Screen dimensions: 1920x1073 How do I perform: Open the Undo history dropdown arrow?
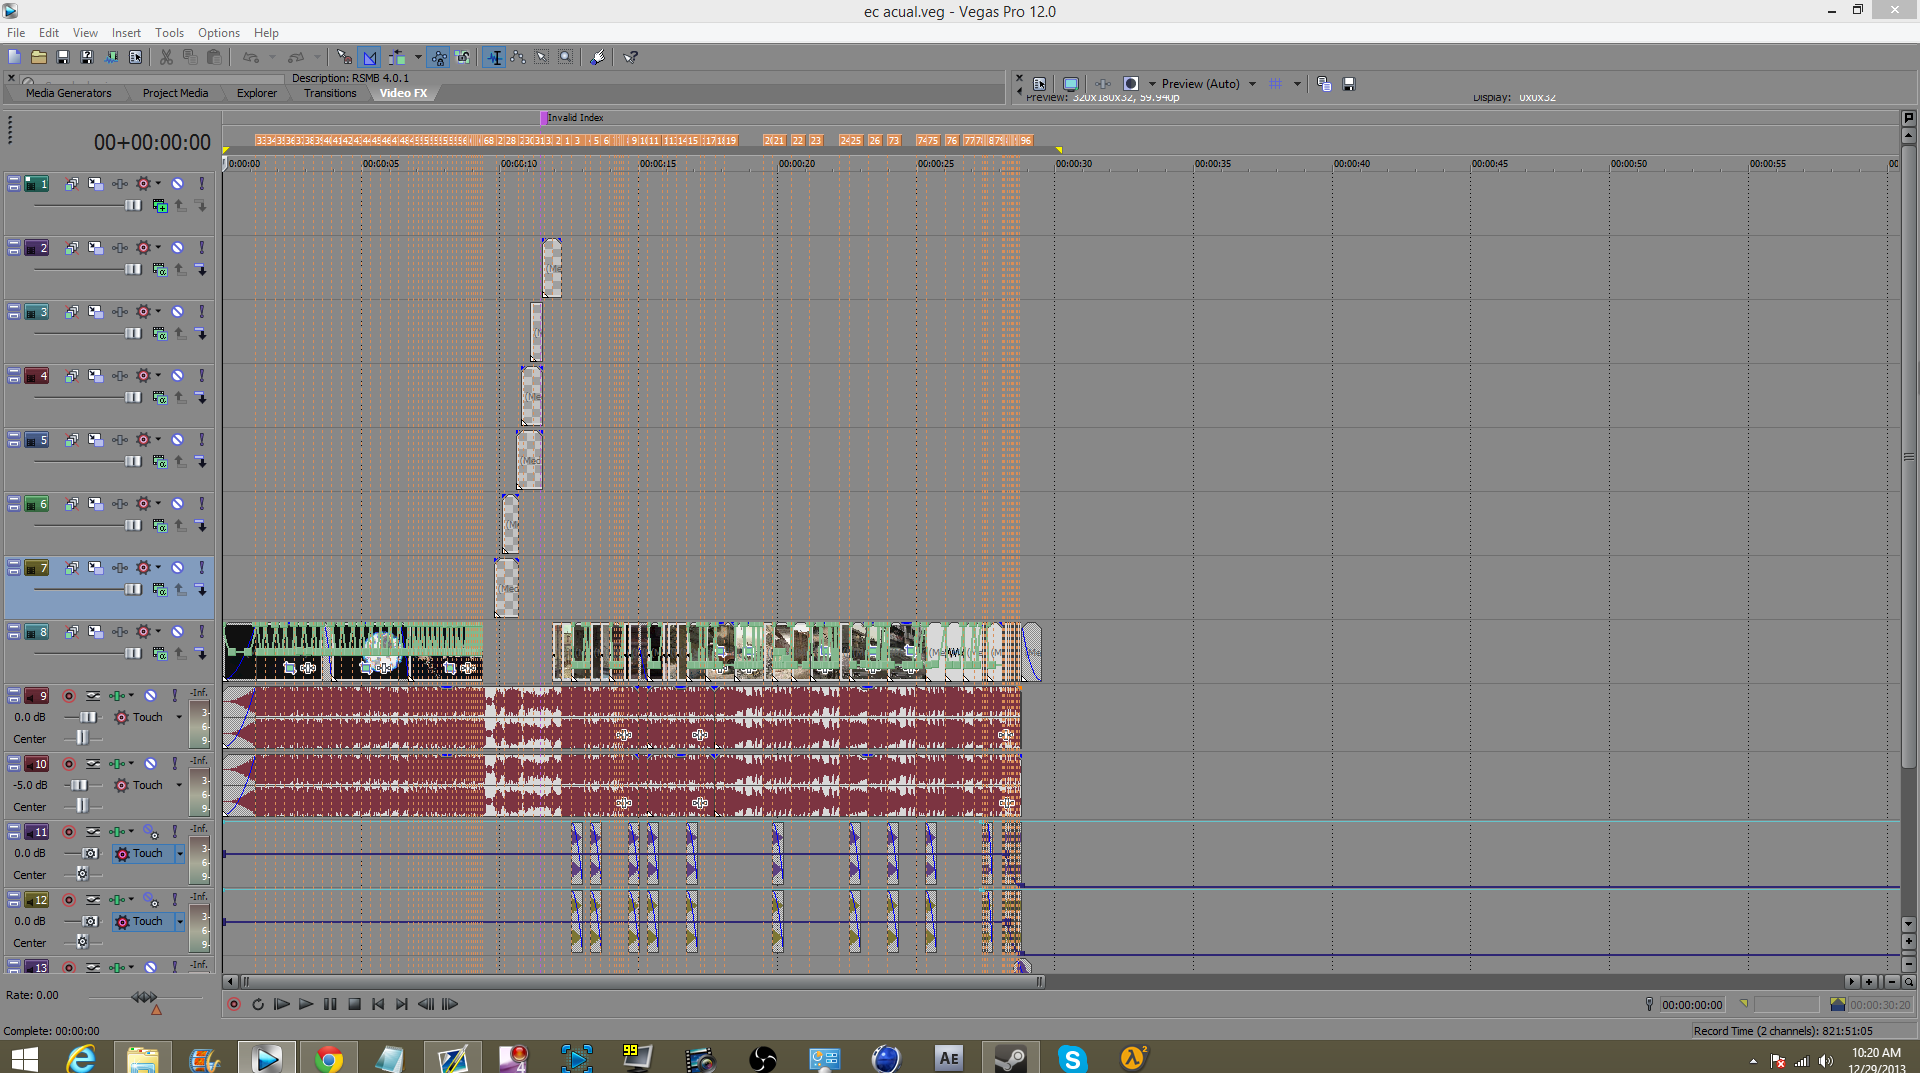[x=271, y=57]
